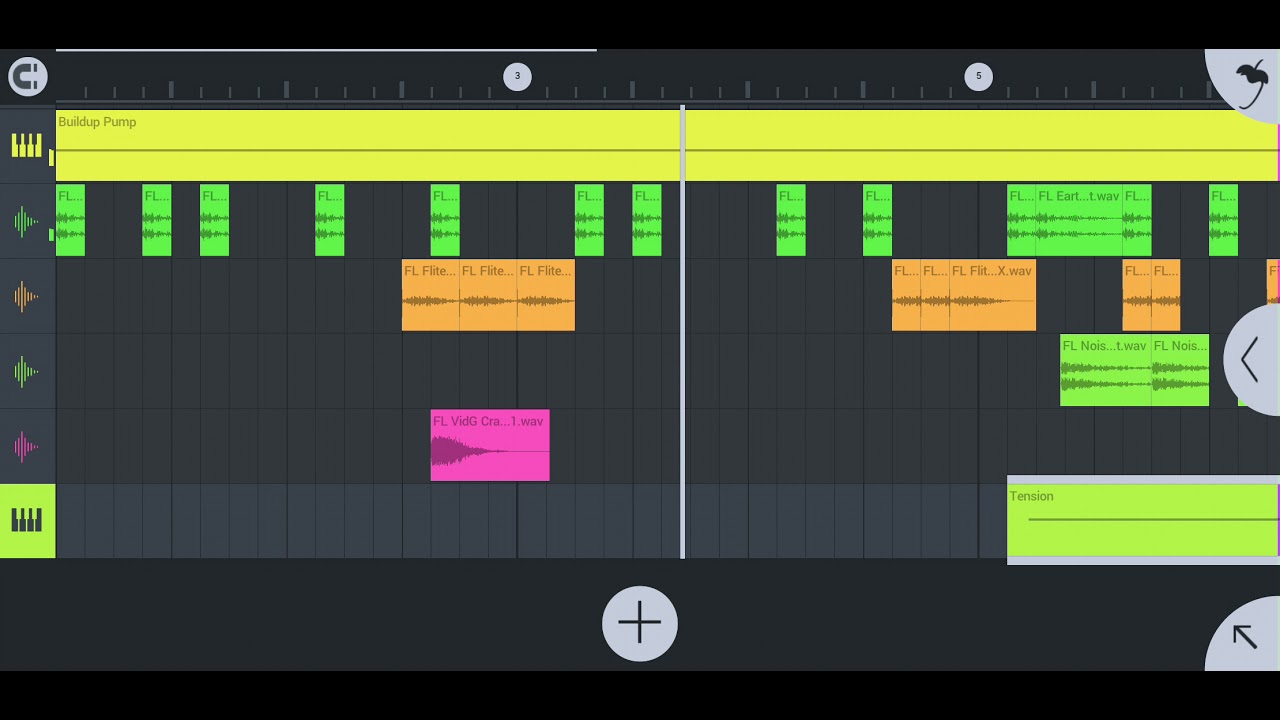Image resolution: width=1280 pixels, height=720 pixels.
Task: Jump to bar 5 marker in ruler
Action: click(x=978, y=76)
